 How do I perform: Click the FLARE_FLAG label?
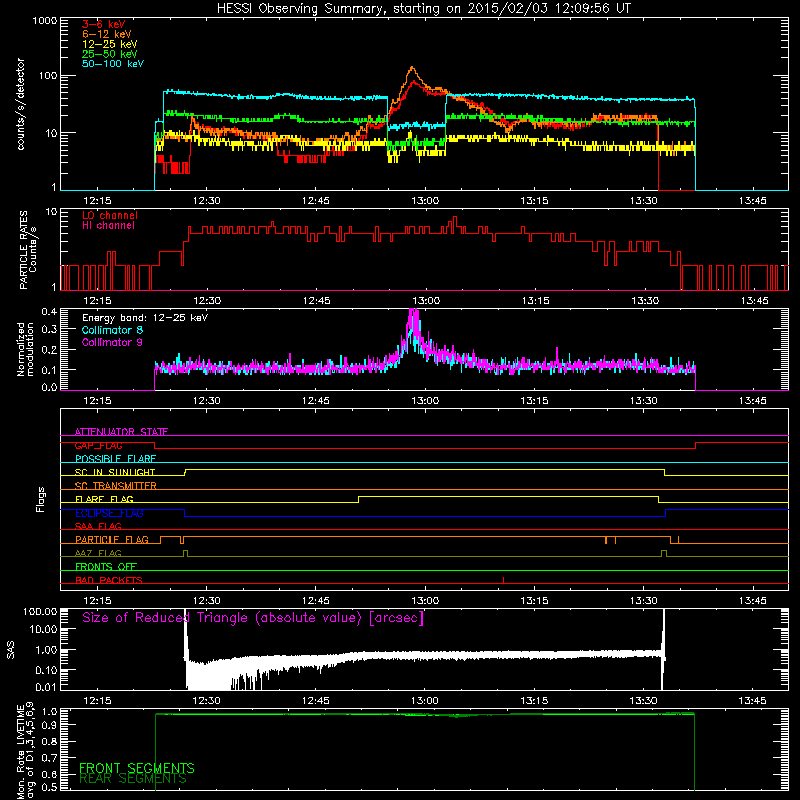point(104,499)
